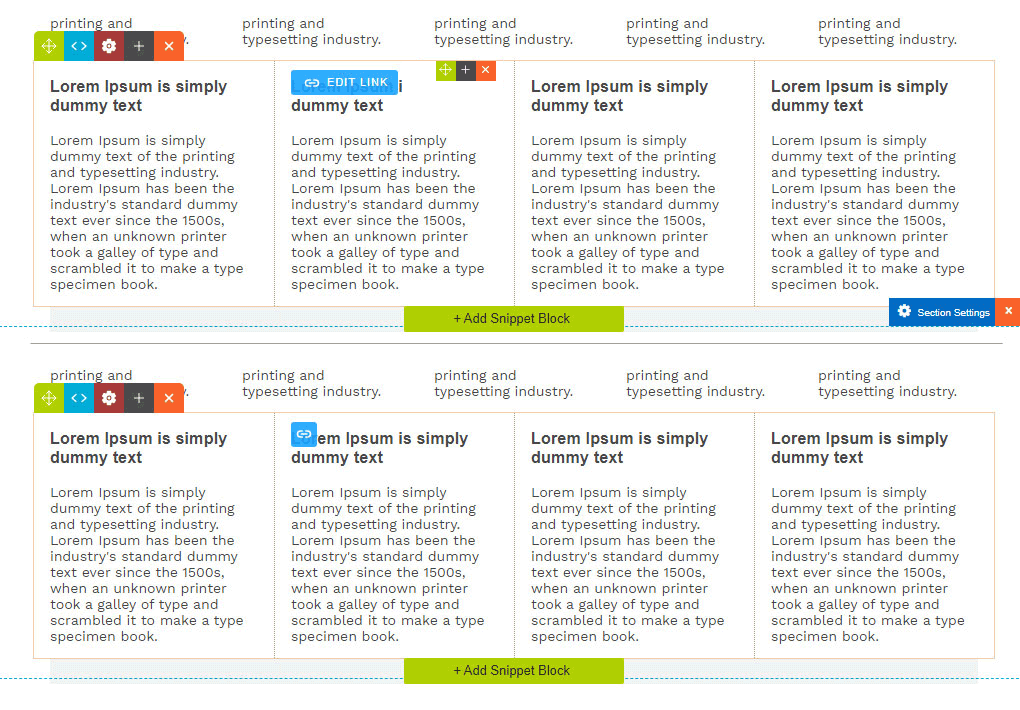Image resolution: width=1020 pixels, height=710 pixels.
Task: Click the move icon on second snippet toolbar
Action: pos(49,398)
